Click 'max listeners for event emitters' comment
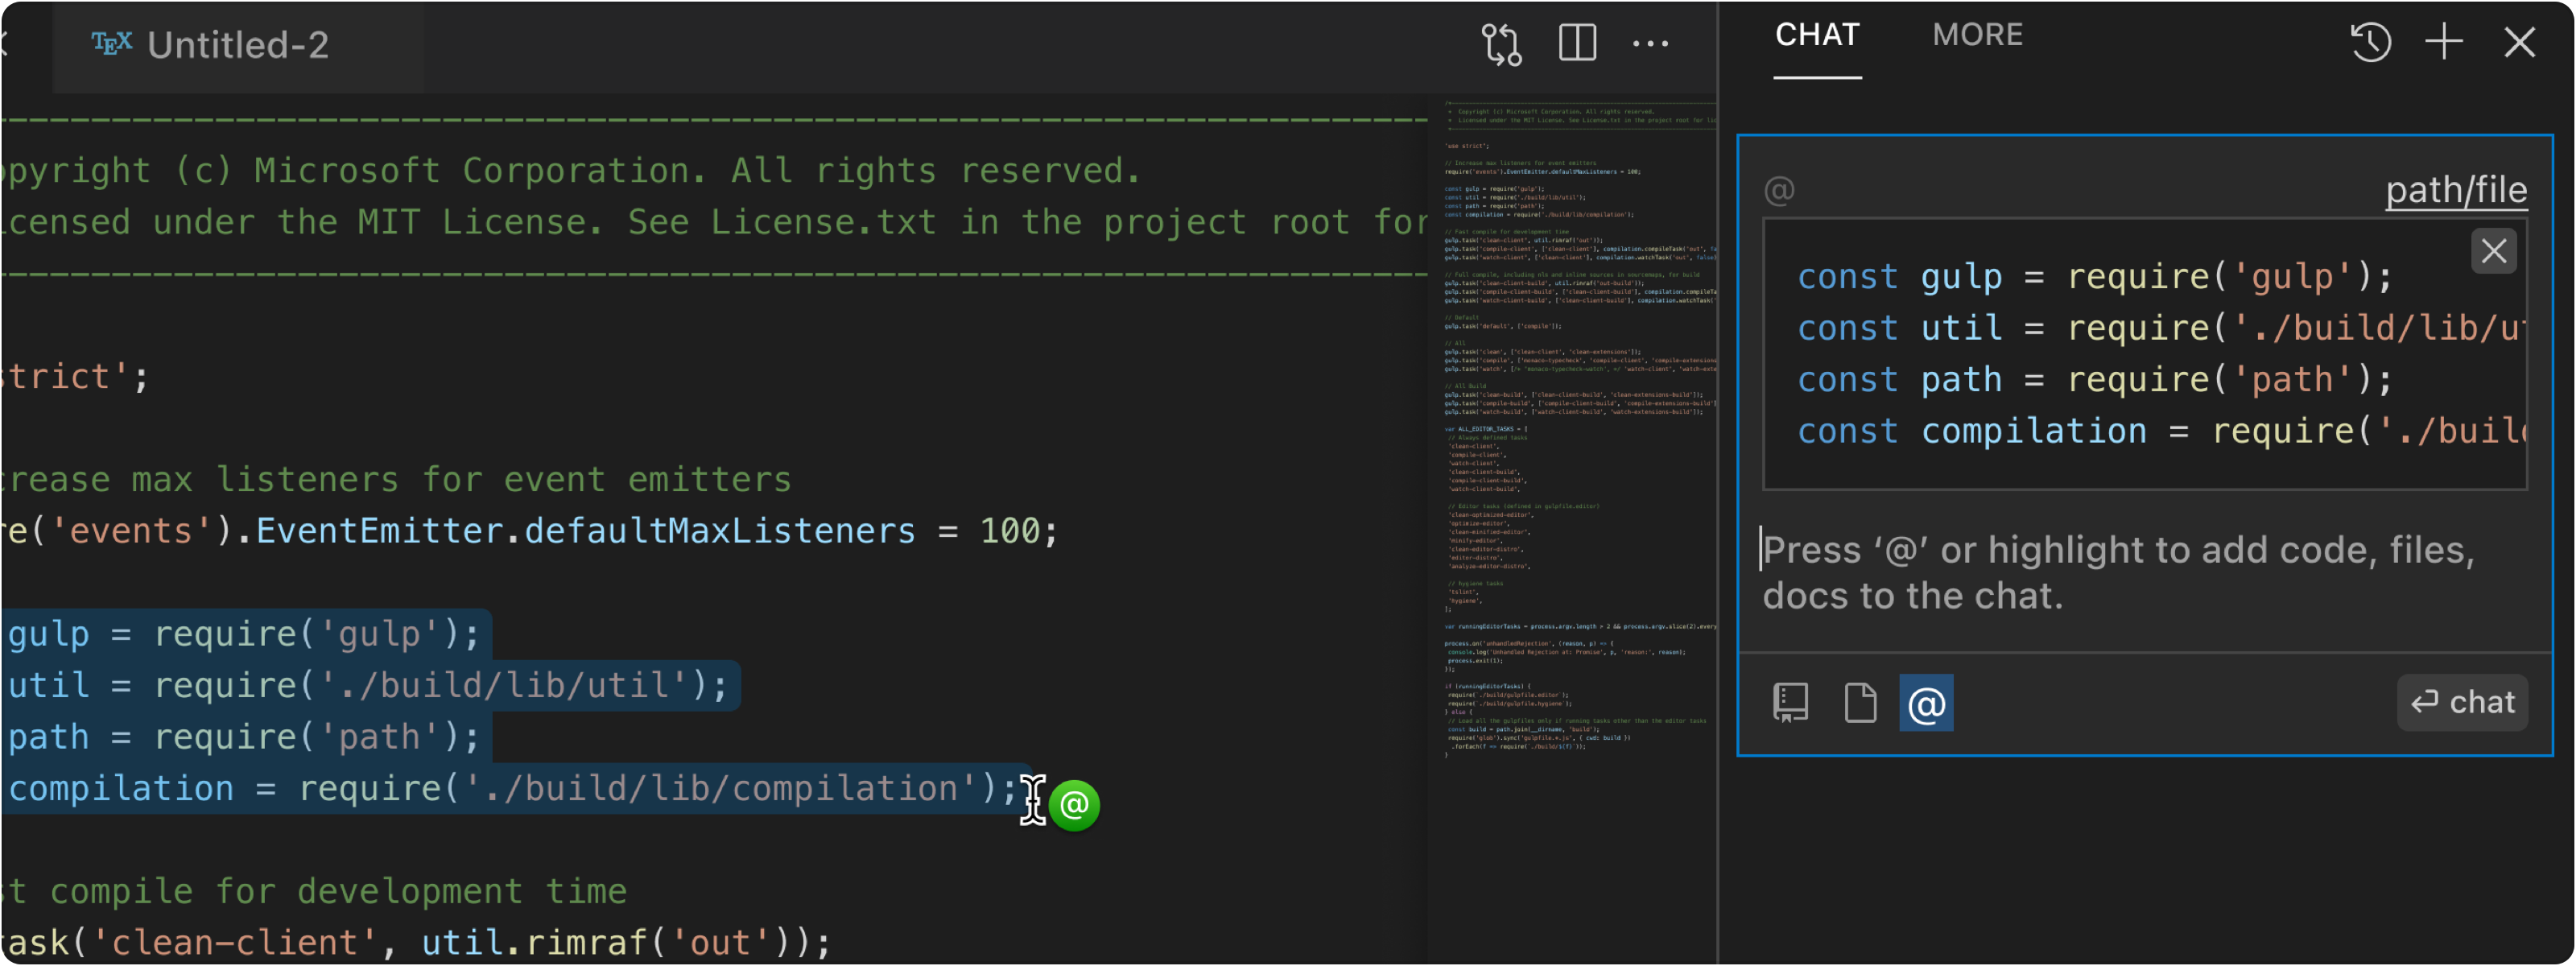This screenshot has height=966, width=2576. (x=461, y=480)
